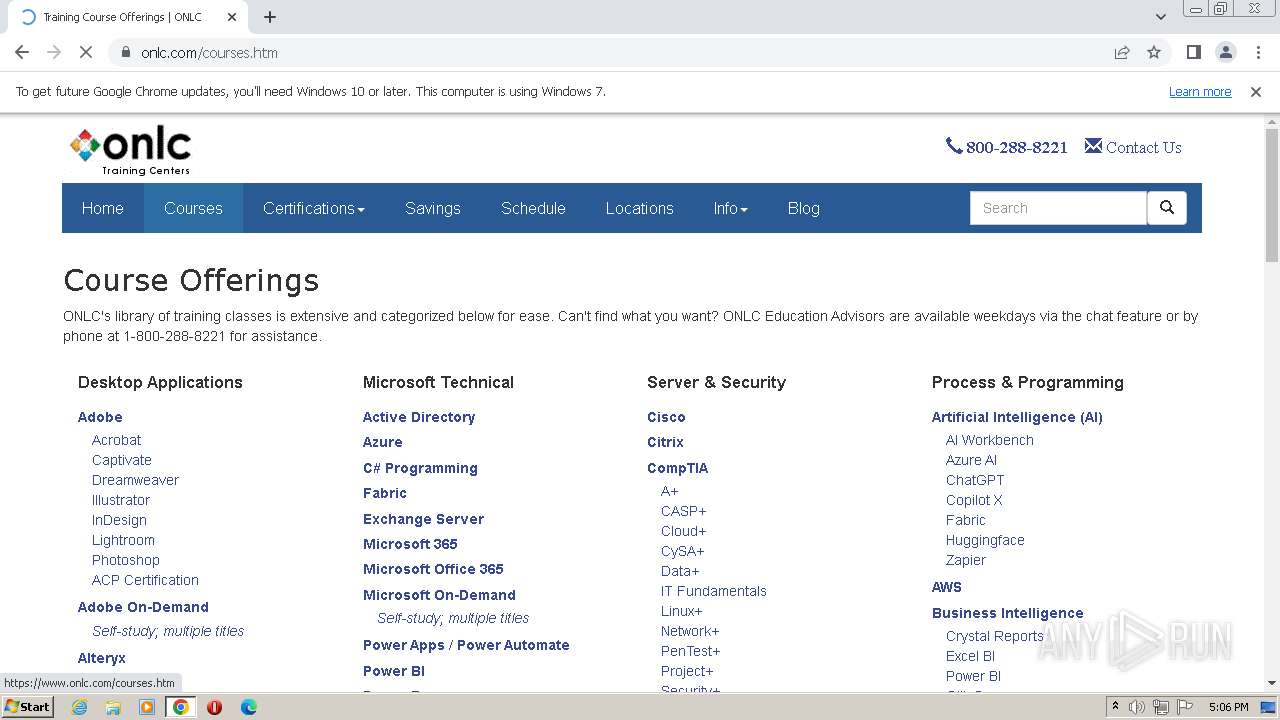Open the InDesign course link
Screen dimensions: 1280x720
tap(119, 520)
